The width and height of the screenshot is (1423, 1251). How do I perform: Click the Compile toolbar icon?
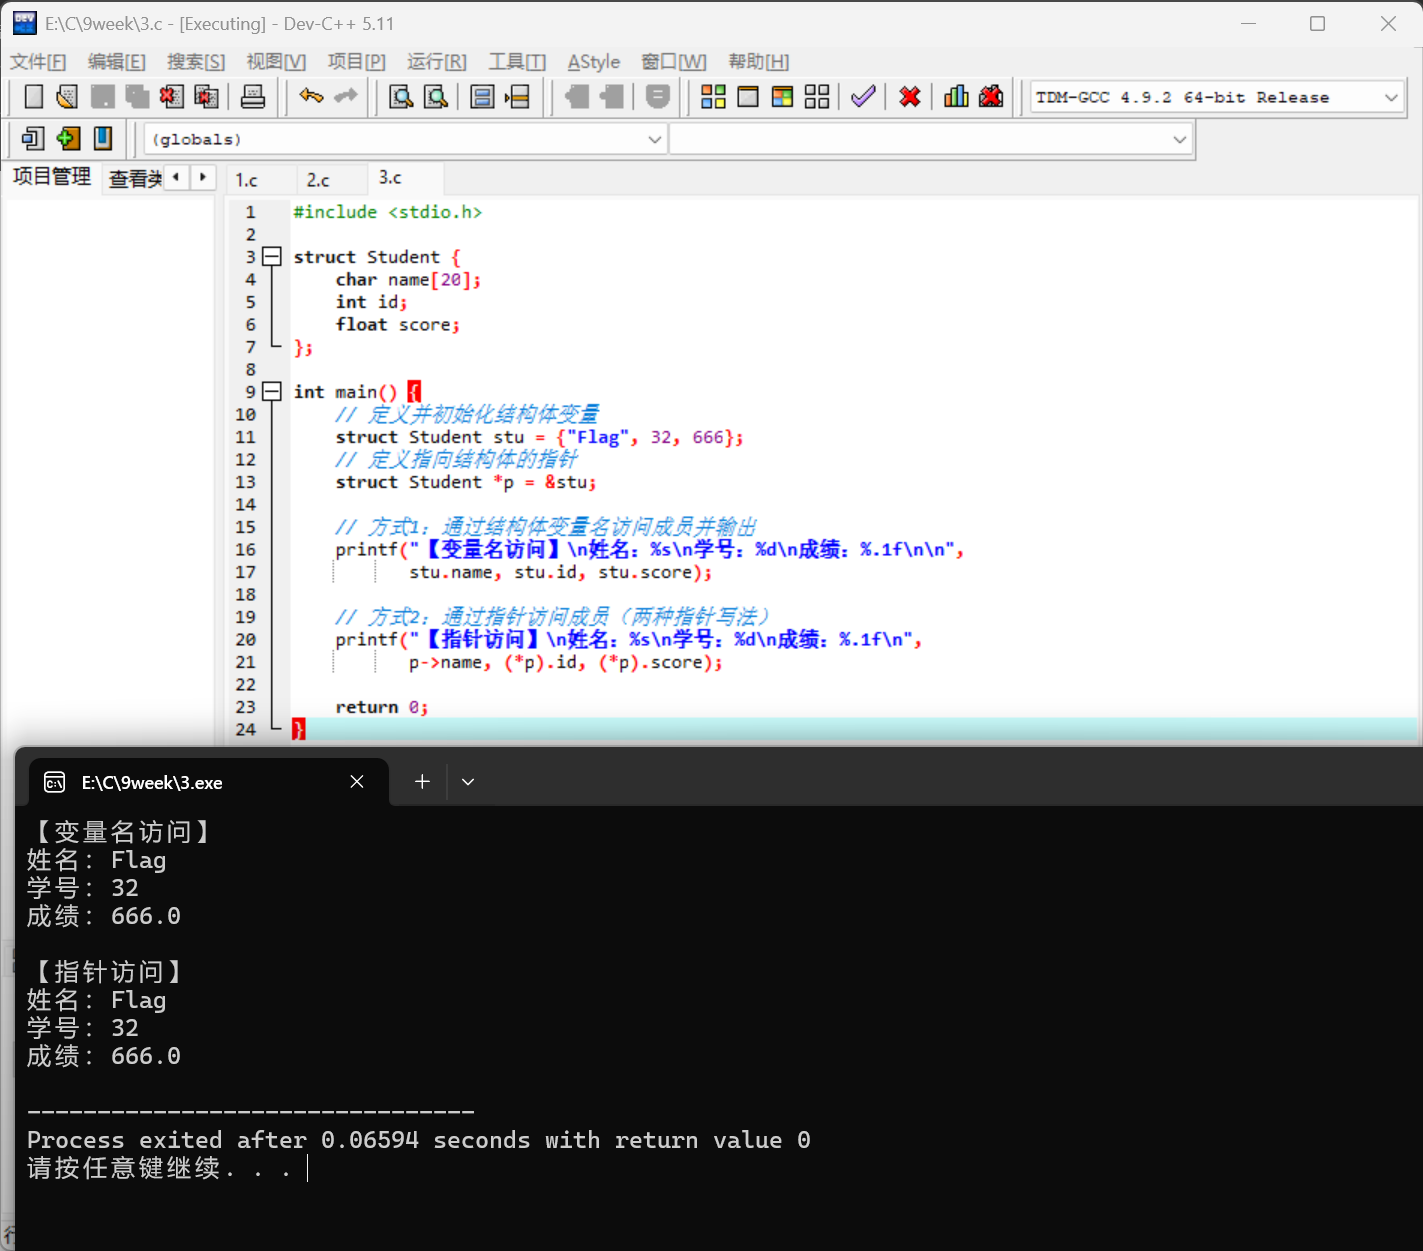(713, 97)
